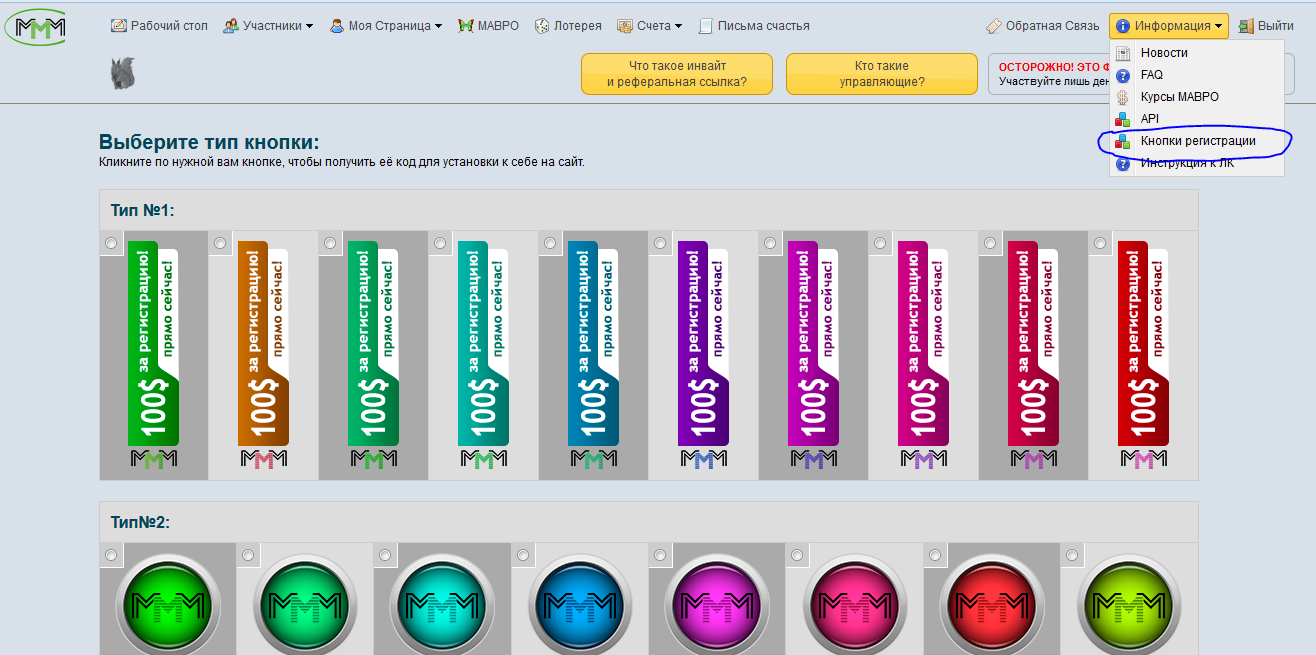Click the Новости newspaper icon
Image resolution: width=1316 pixels, height=655 pixels.
coord(1123,53)
